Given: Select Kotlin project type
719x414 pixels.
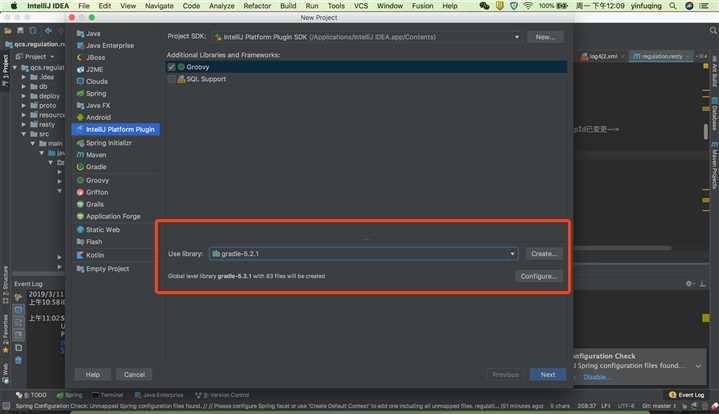Looking at the screenshot, I should click(x=95, y=255).
